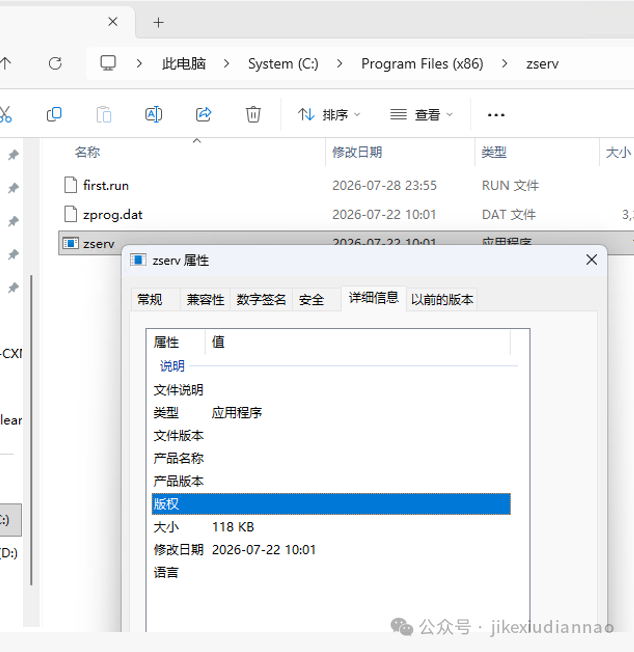634x652 pixels.
Task: Click the Paste clipboard icon
Action: click(104, 114)
